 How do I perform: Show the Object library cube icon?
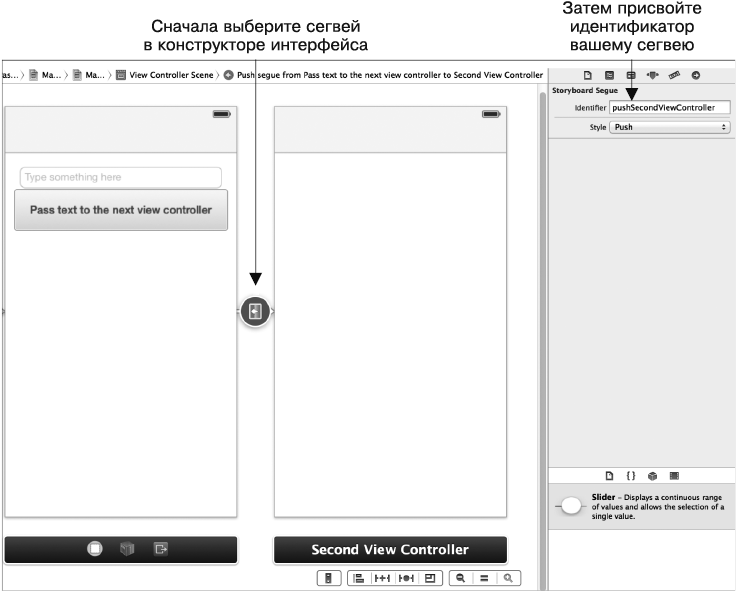(652, 475)
